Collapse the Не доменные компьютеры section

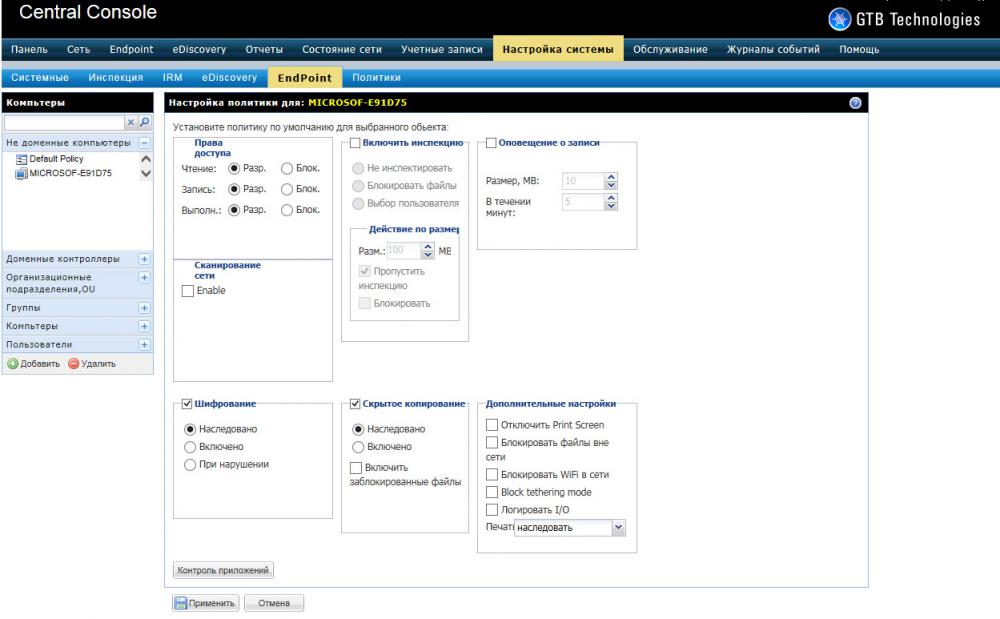point(144,143)
